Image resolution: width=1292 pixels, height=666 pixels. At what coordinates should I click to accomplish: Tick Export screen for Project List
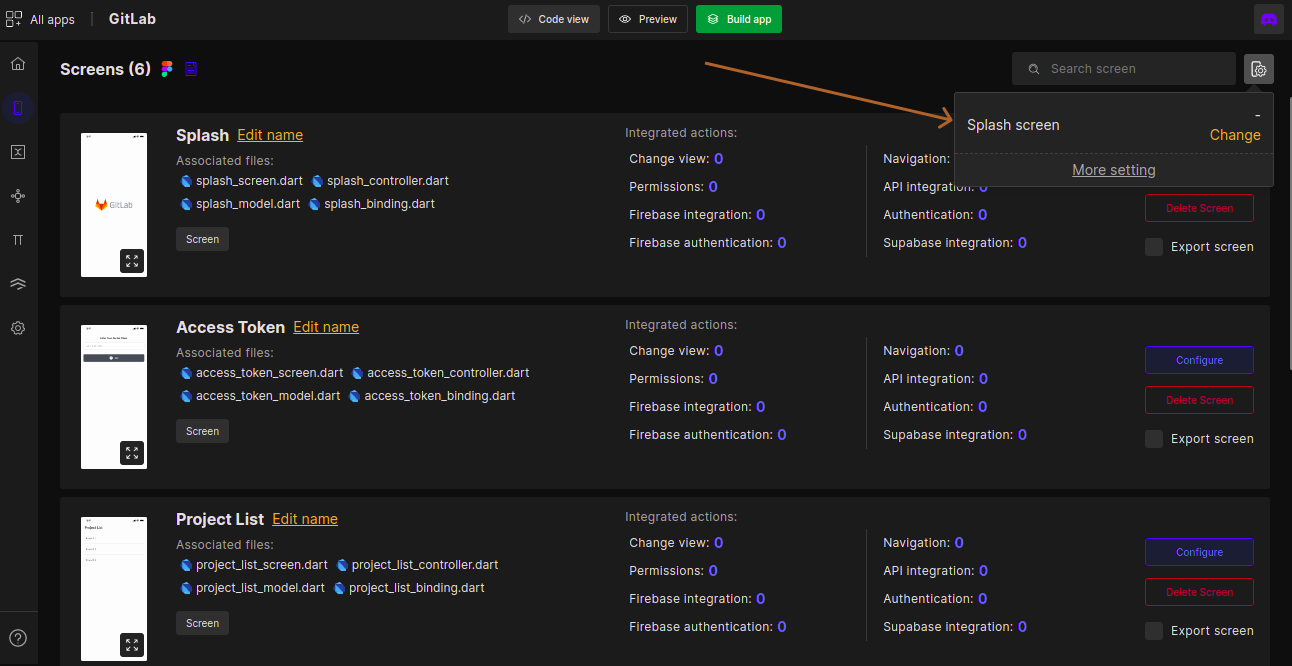pos(1152,630)
